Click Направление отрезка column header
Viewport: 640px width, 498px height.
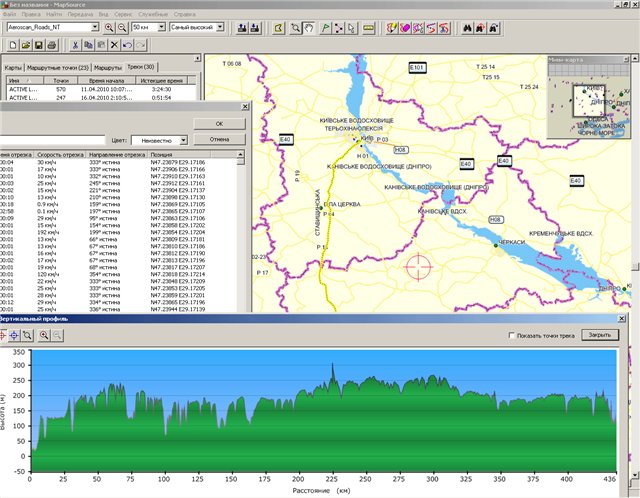click(x=117, y=155)
